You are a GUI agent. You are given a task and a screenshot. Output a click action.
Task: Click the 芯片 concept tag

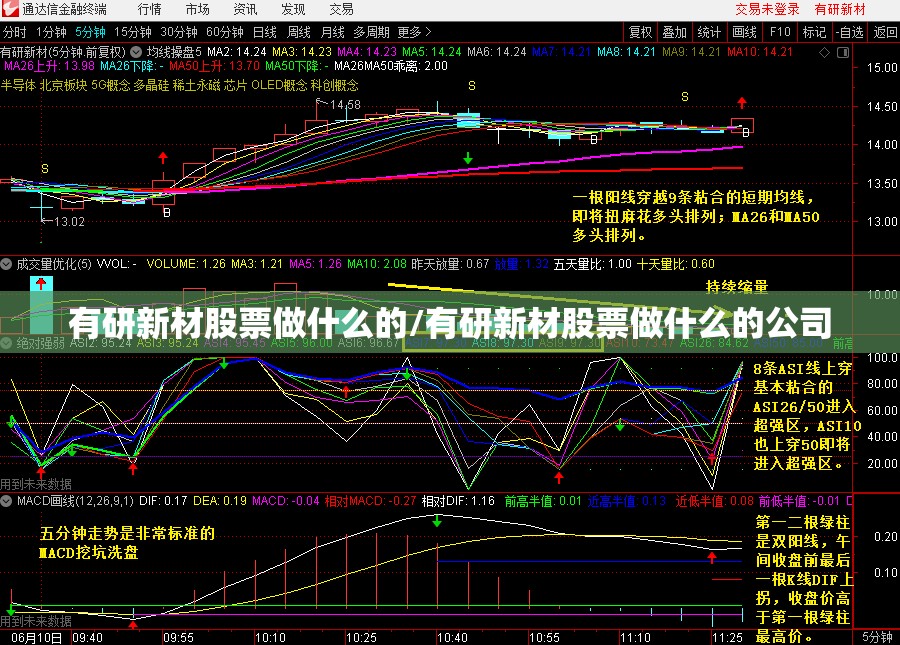(235, 86)
